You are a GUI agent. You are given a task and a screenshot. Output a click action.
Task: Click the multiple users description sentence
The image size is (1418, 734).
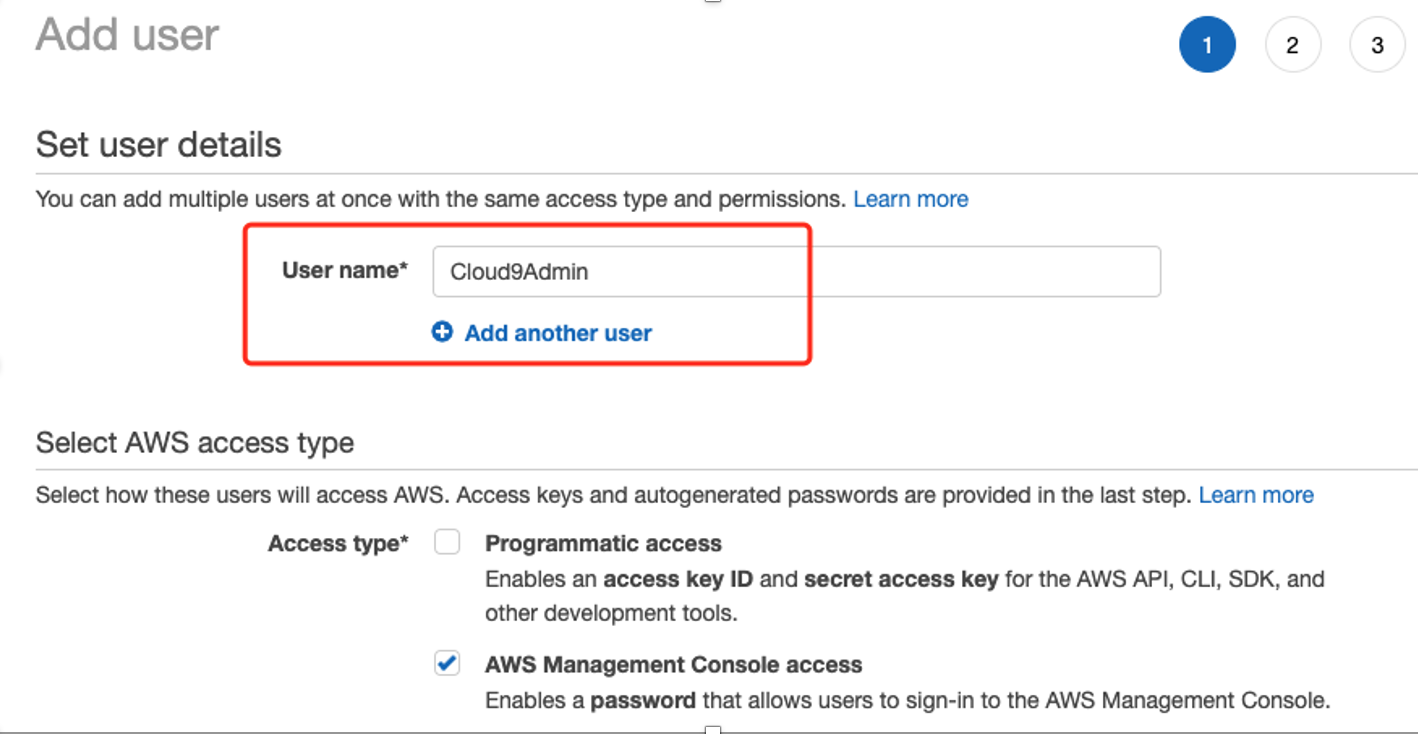point(441,199)
